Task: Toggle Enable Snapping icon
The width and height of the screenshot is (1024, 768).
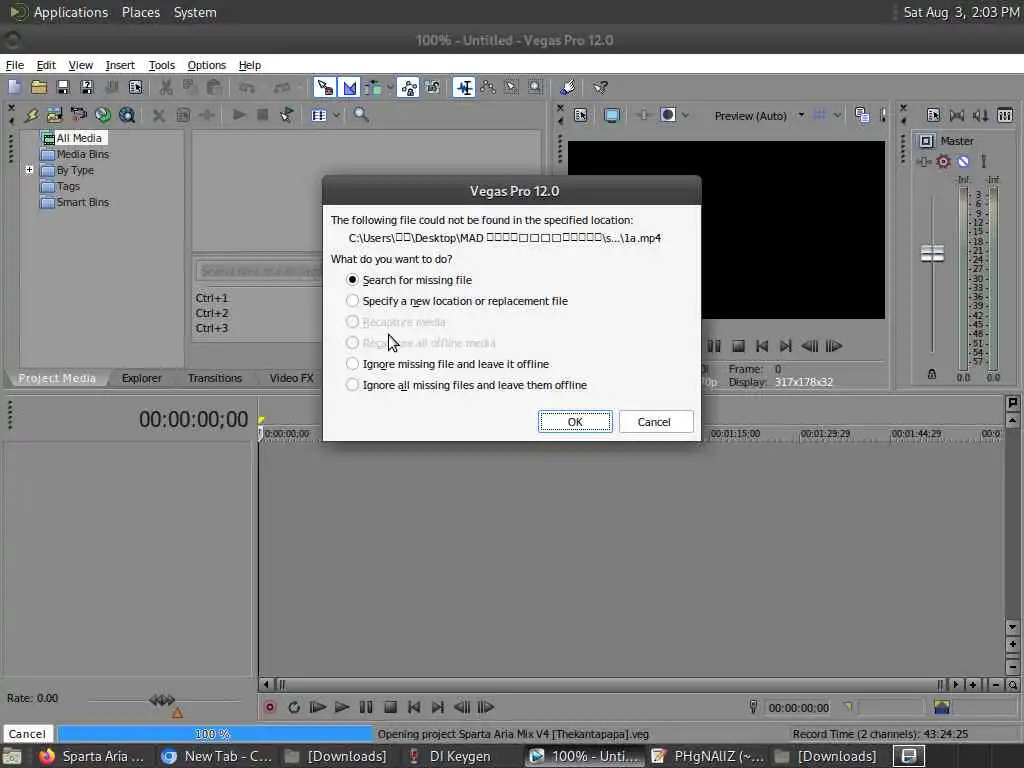Action: [x=325, y=88]
